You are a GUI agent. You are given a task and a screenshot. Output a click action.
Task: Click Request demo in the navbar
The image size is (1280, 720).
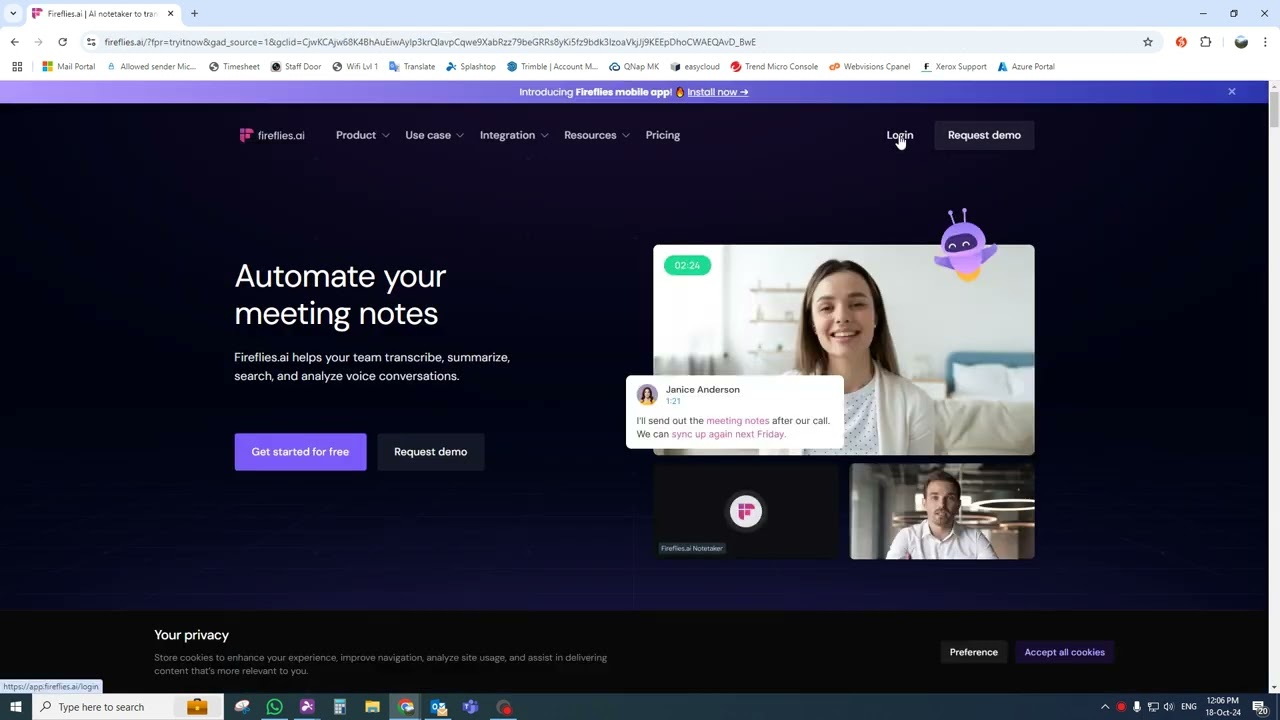[x=984, y=135]
